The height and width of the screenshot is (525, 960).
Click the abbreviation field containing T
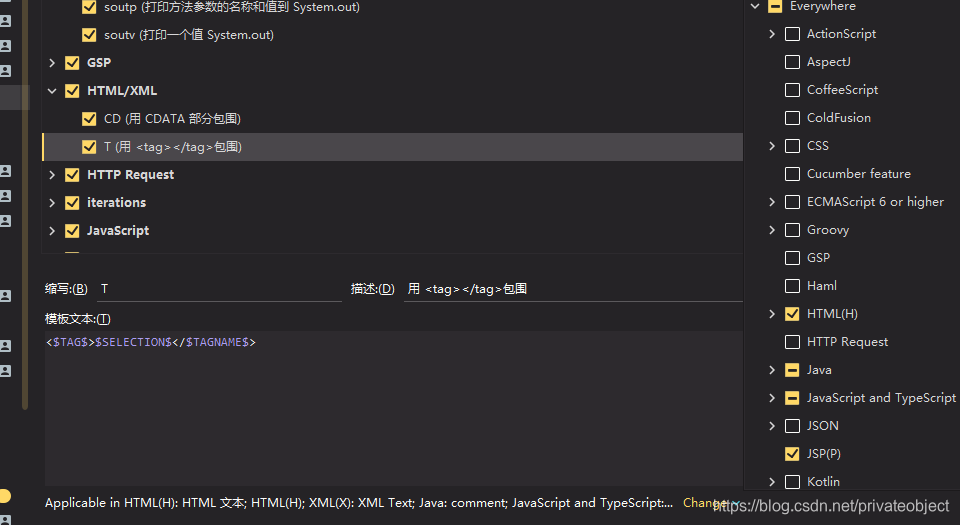(219, 289)
